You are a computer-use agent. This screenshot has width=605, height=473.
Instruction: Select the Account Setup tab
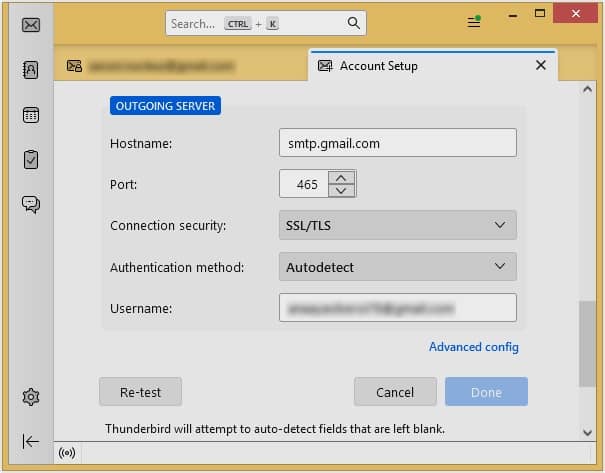click(433, 66)
